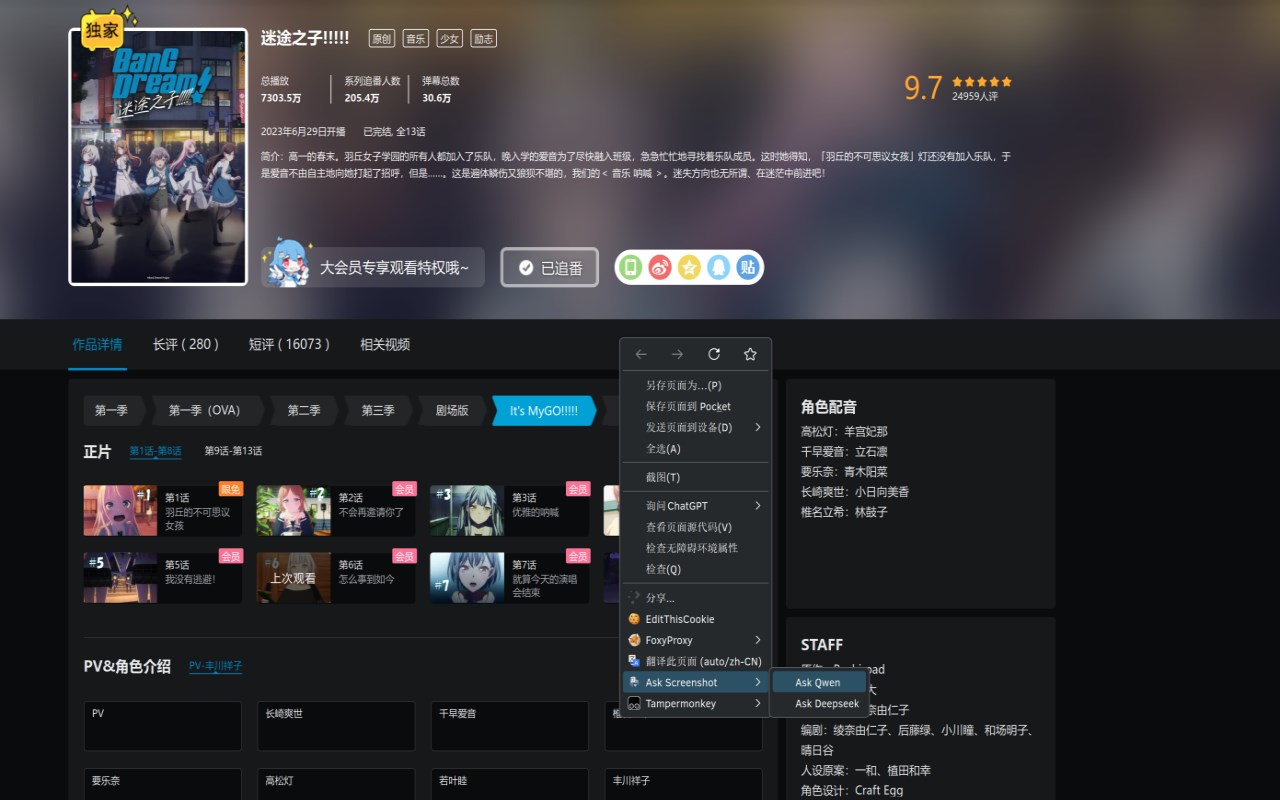Click the 励志 genre tag
The height and width of the screenshot is (800, 1280).
pyautogui.click(x=483, y=38)
